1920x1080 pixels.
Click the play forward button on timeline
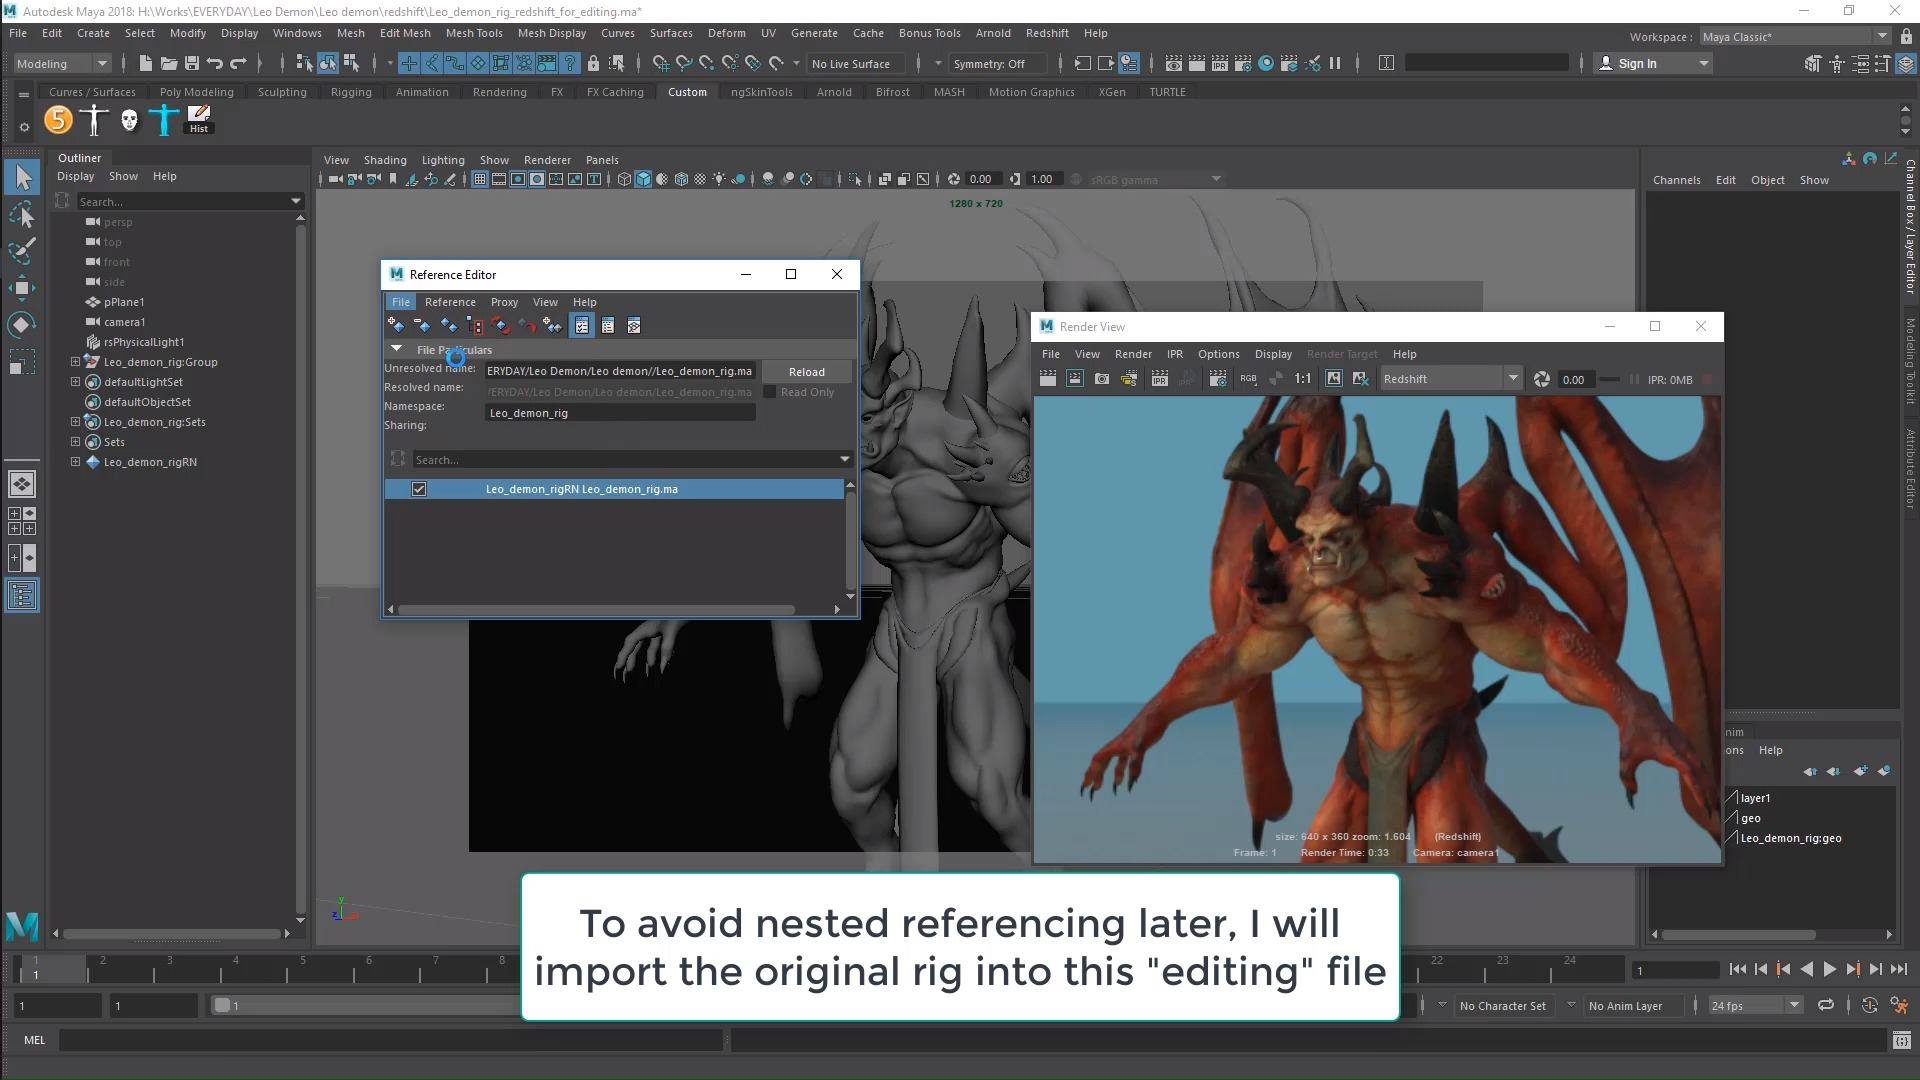(1829, 969)
